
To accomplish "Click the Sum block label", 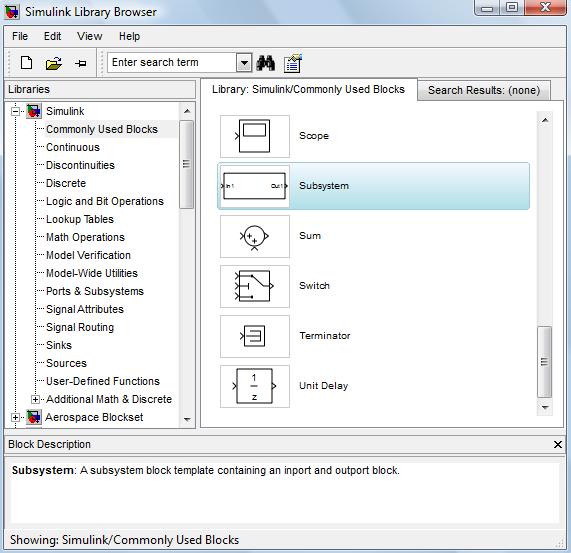I will (x=310, y=236).
